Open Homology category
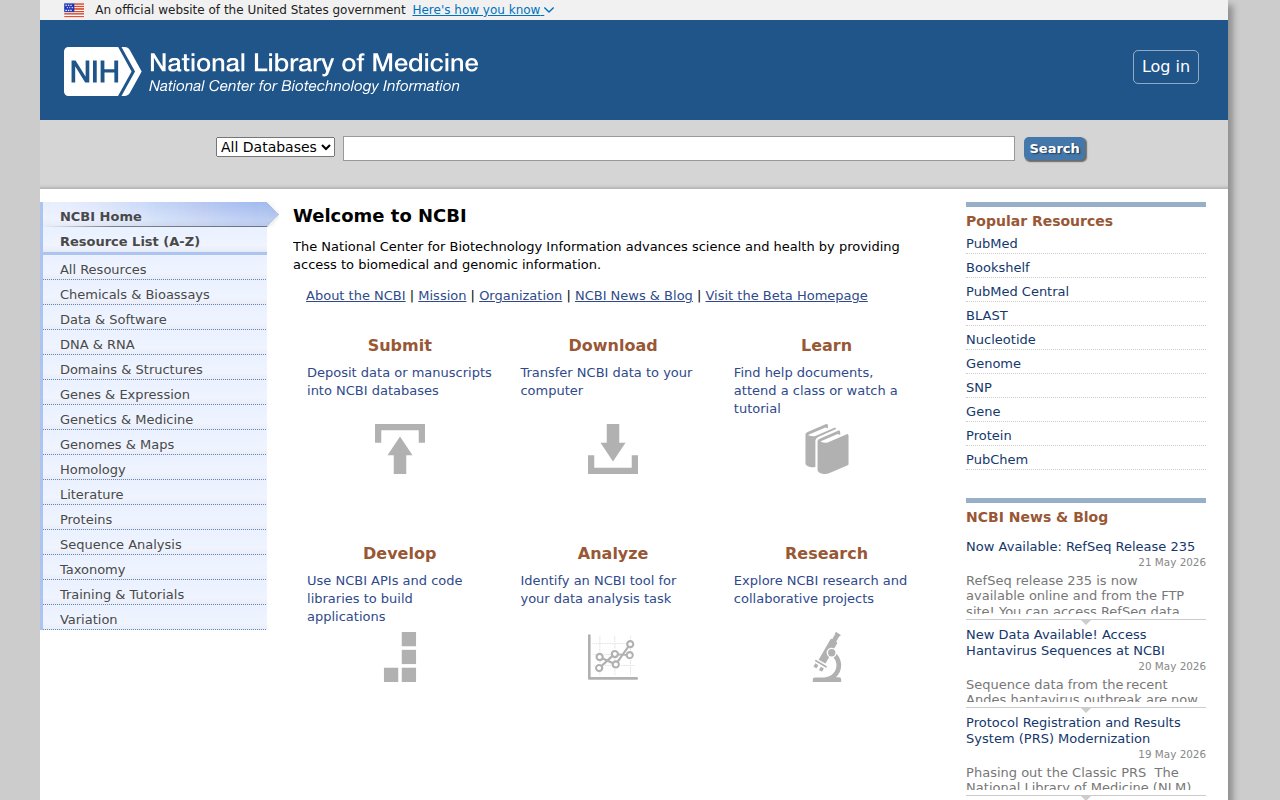Screen dimensions: 1280x800 click(x=155, y=469)
